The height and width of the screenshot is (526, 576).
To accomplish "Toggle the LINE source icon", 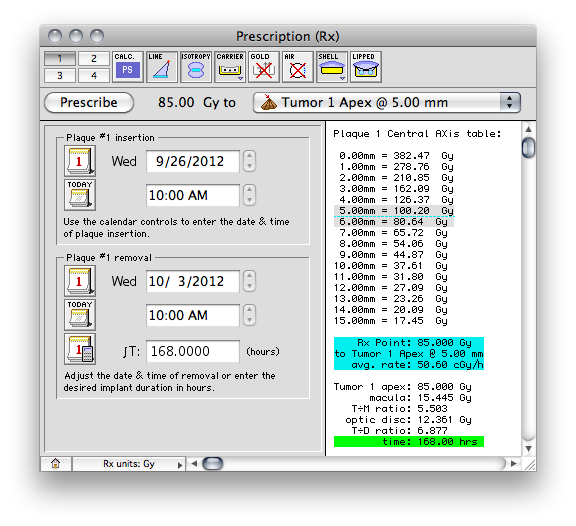I will pos(162,66).
